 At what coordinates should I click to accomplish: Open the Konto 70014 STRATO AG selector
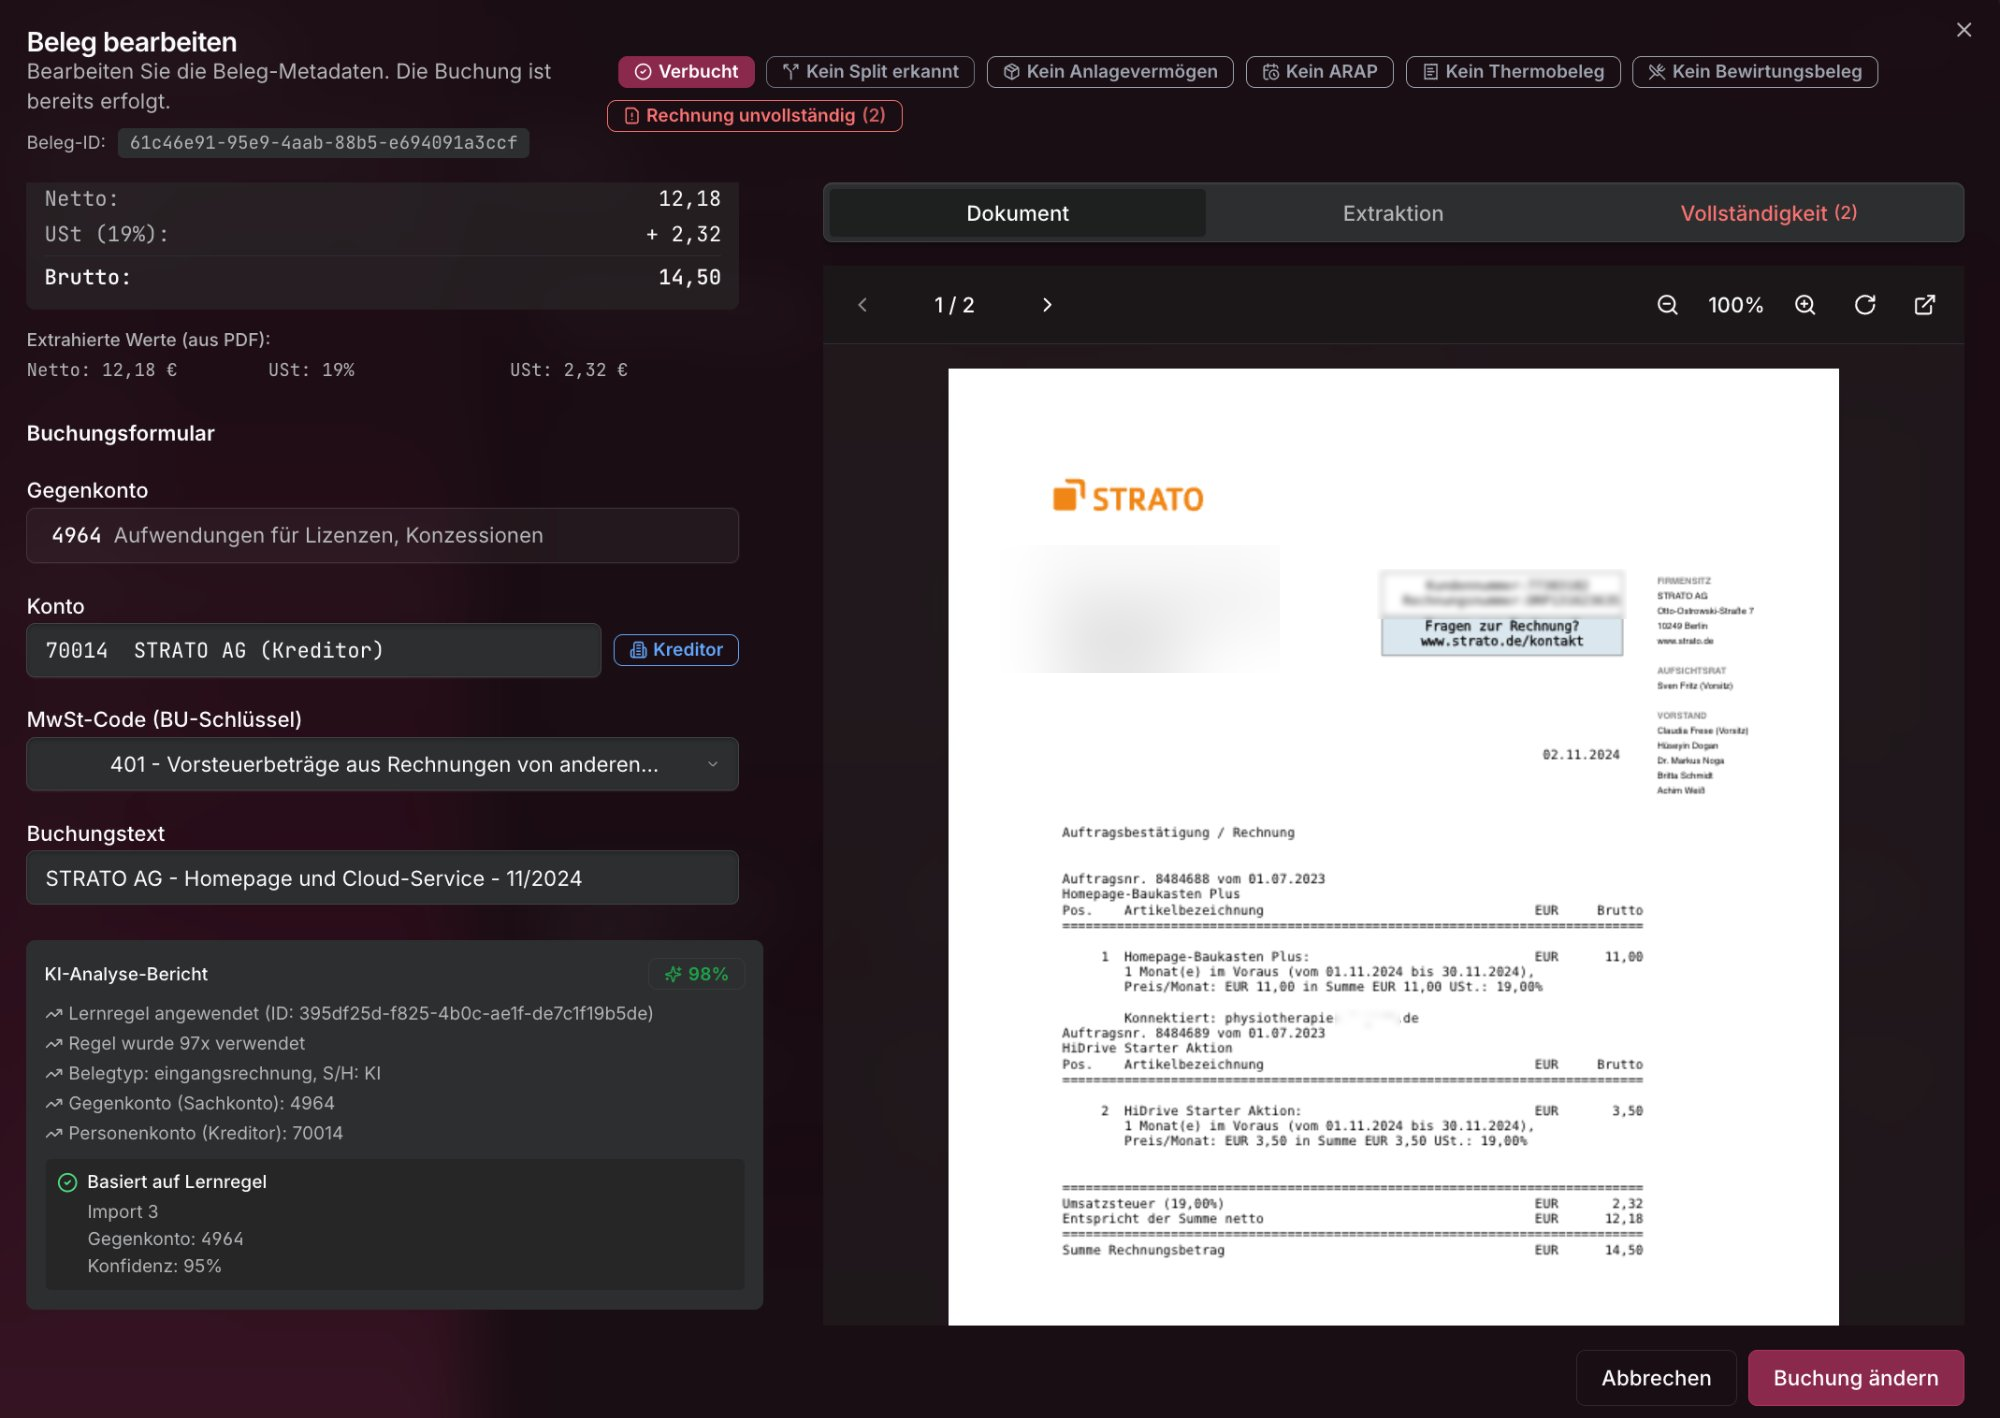pyautogui.click(x=313, y=650)
